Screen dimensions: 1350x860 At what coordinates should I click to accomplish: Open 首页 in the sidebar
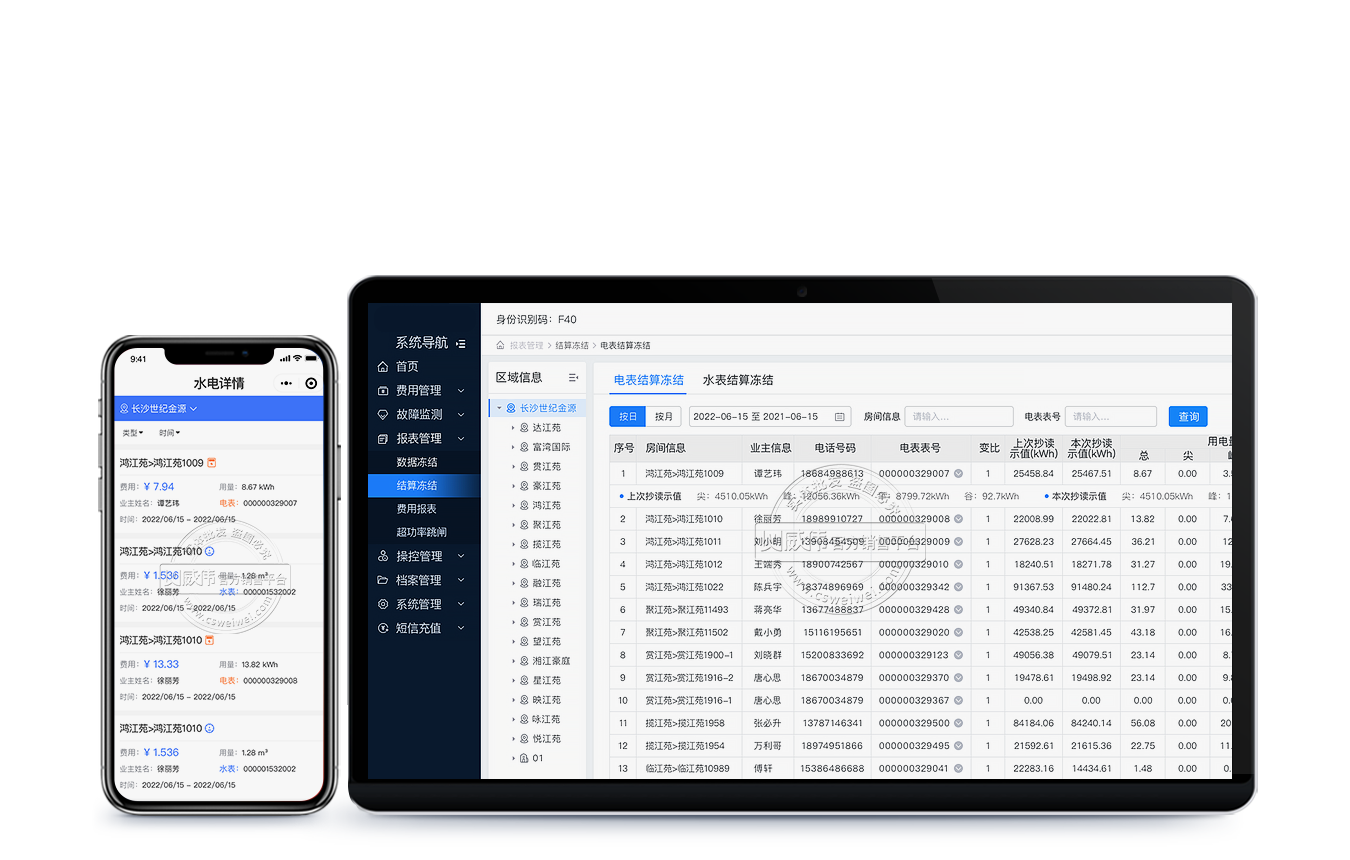407,367
